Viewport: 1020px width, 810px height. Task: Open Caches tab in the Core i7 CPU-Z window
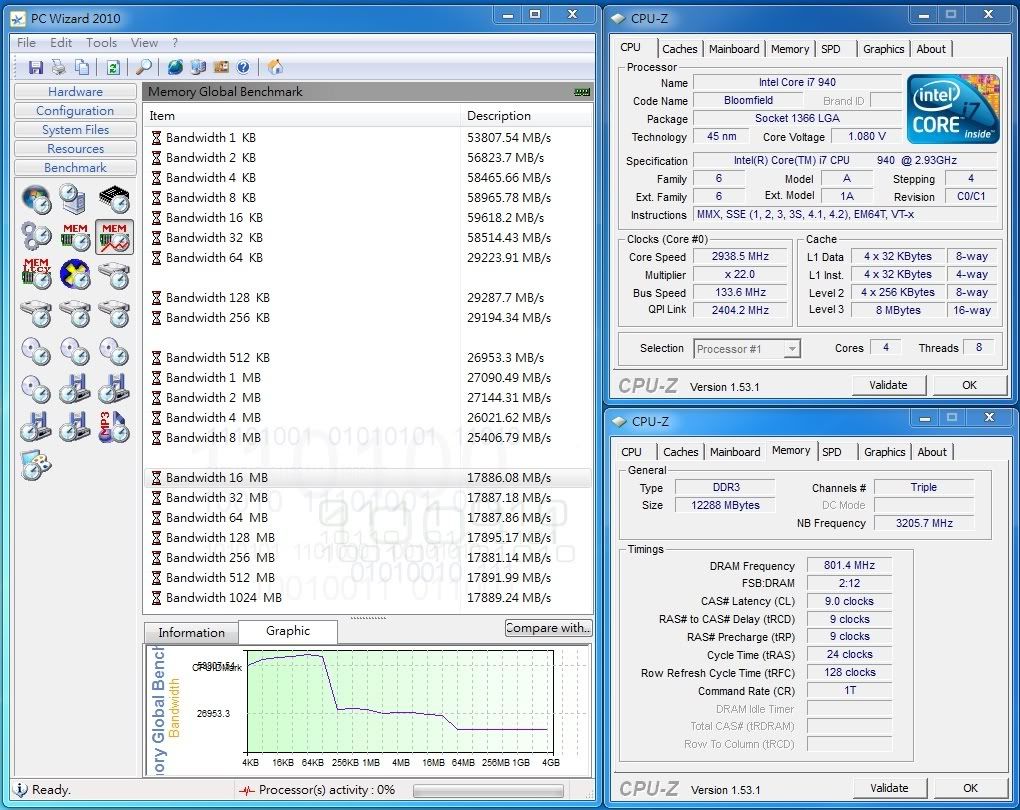679,49
